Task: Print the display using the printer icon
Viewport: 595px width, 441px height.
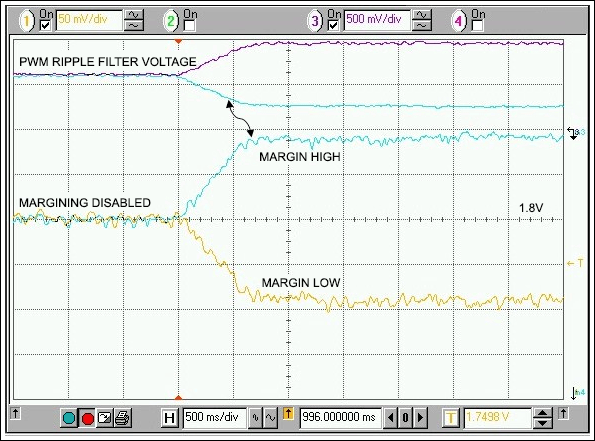Action: click(123, 418)
